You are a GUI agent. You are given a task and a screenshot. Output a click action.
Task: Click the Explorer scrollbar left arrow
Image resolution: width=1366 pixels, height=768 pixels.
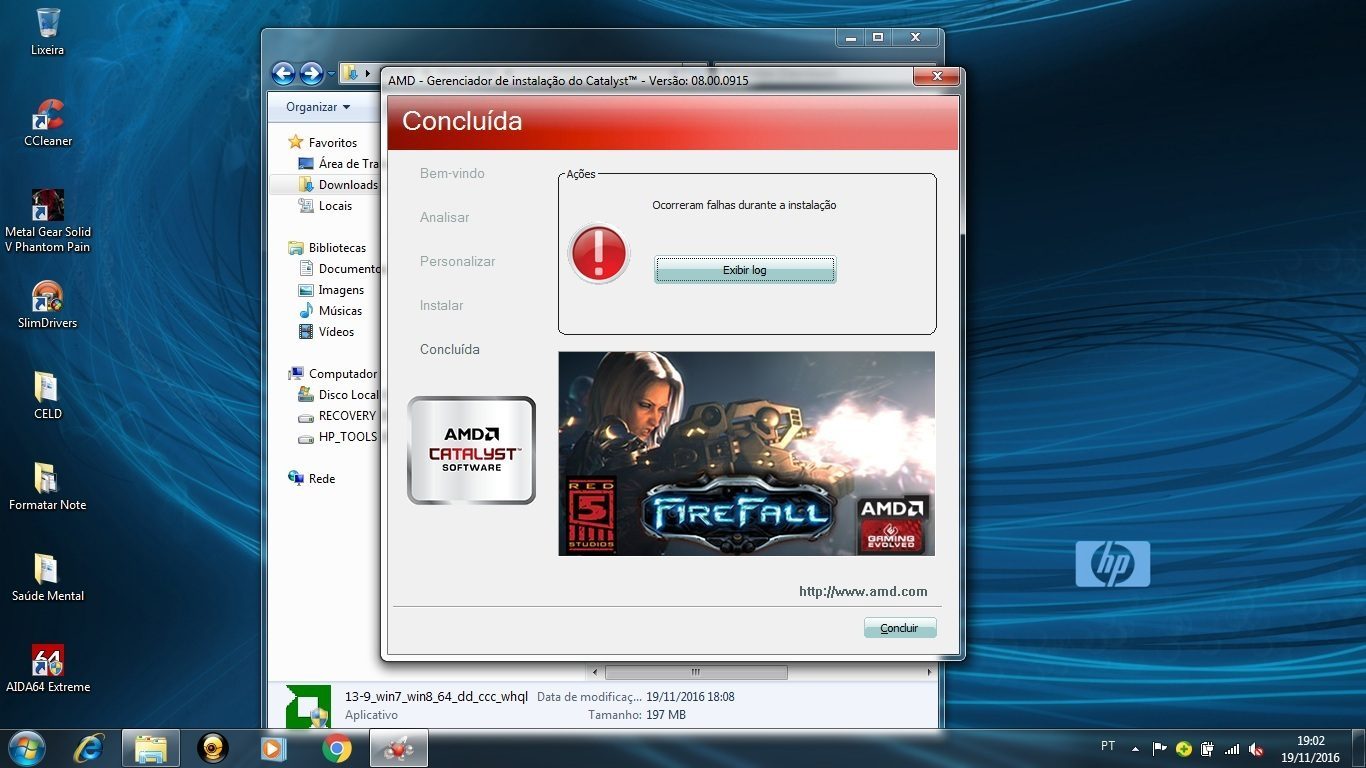[x=596, y=672]
